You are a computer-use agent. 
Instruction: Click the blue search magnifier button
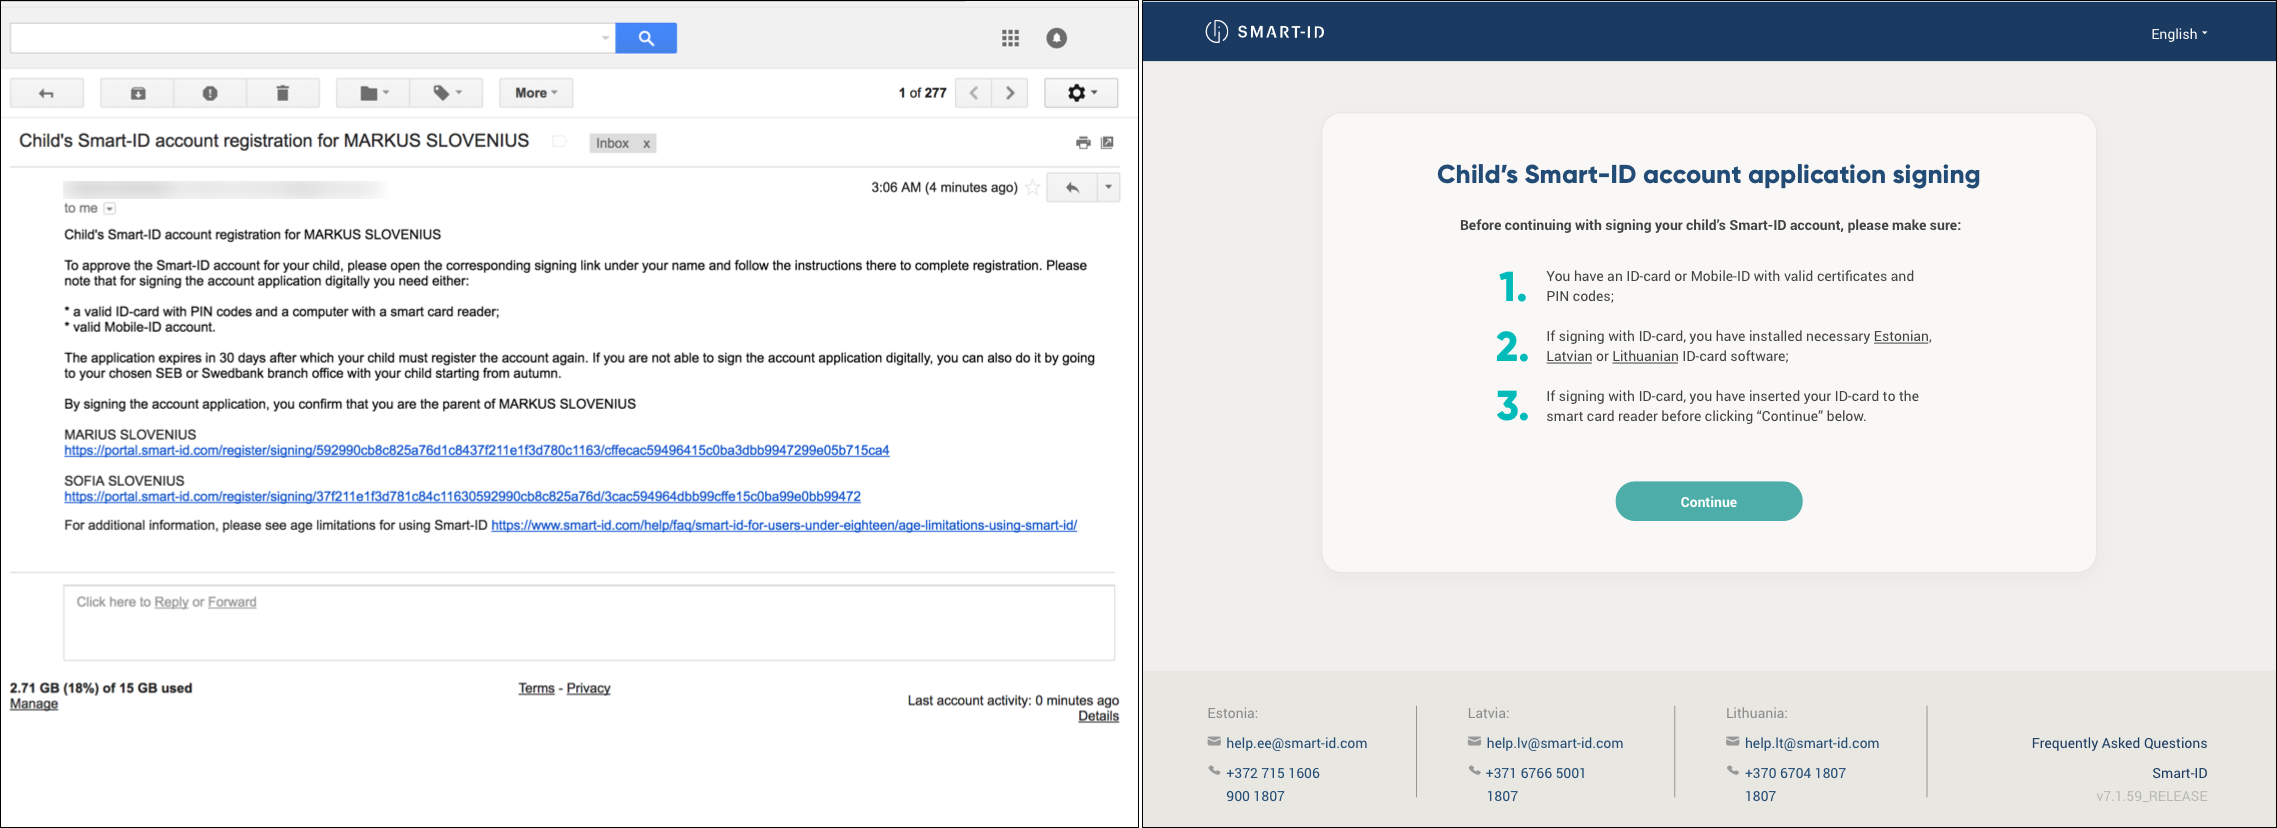click(x=646, y=38)
